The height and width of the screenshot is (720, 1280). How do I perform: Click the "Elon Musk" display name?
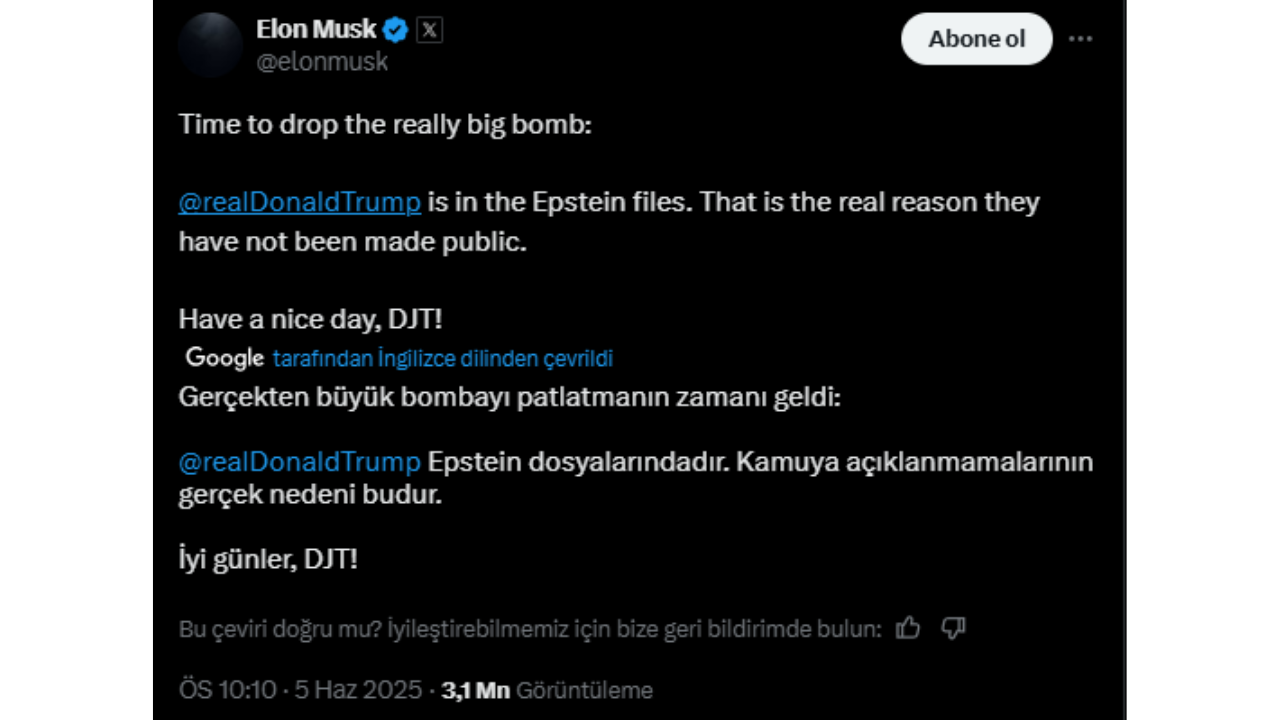coord(316,30)
